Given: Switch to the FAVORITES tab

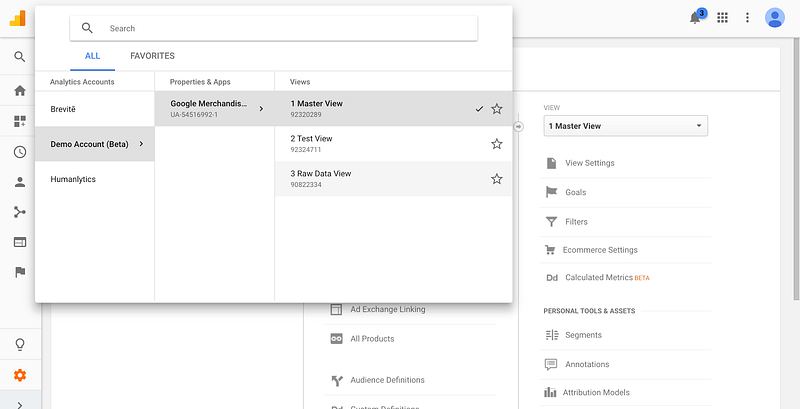Looking at the screenshot, I should click(152, 56).
